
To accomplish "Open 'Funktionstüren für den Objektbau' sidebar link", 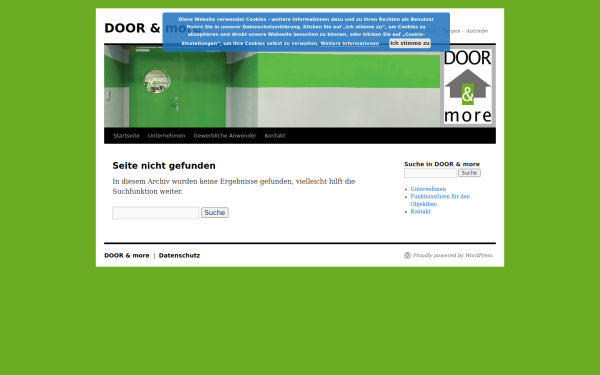I will [440, 200].
